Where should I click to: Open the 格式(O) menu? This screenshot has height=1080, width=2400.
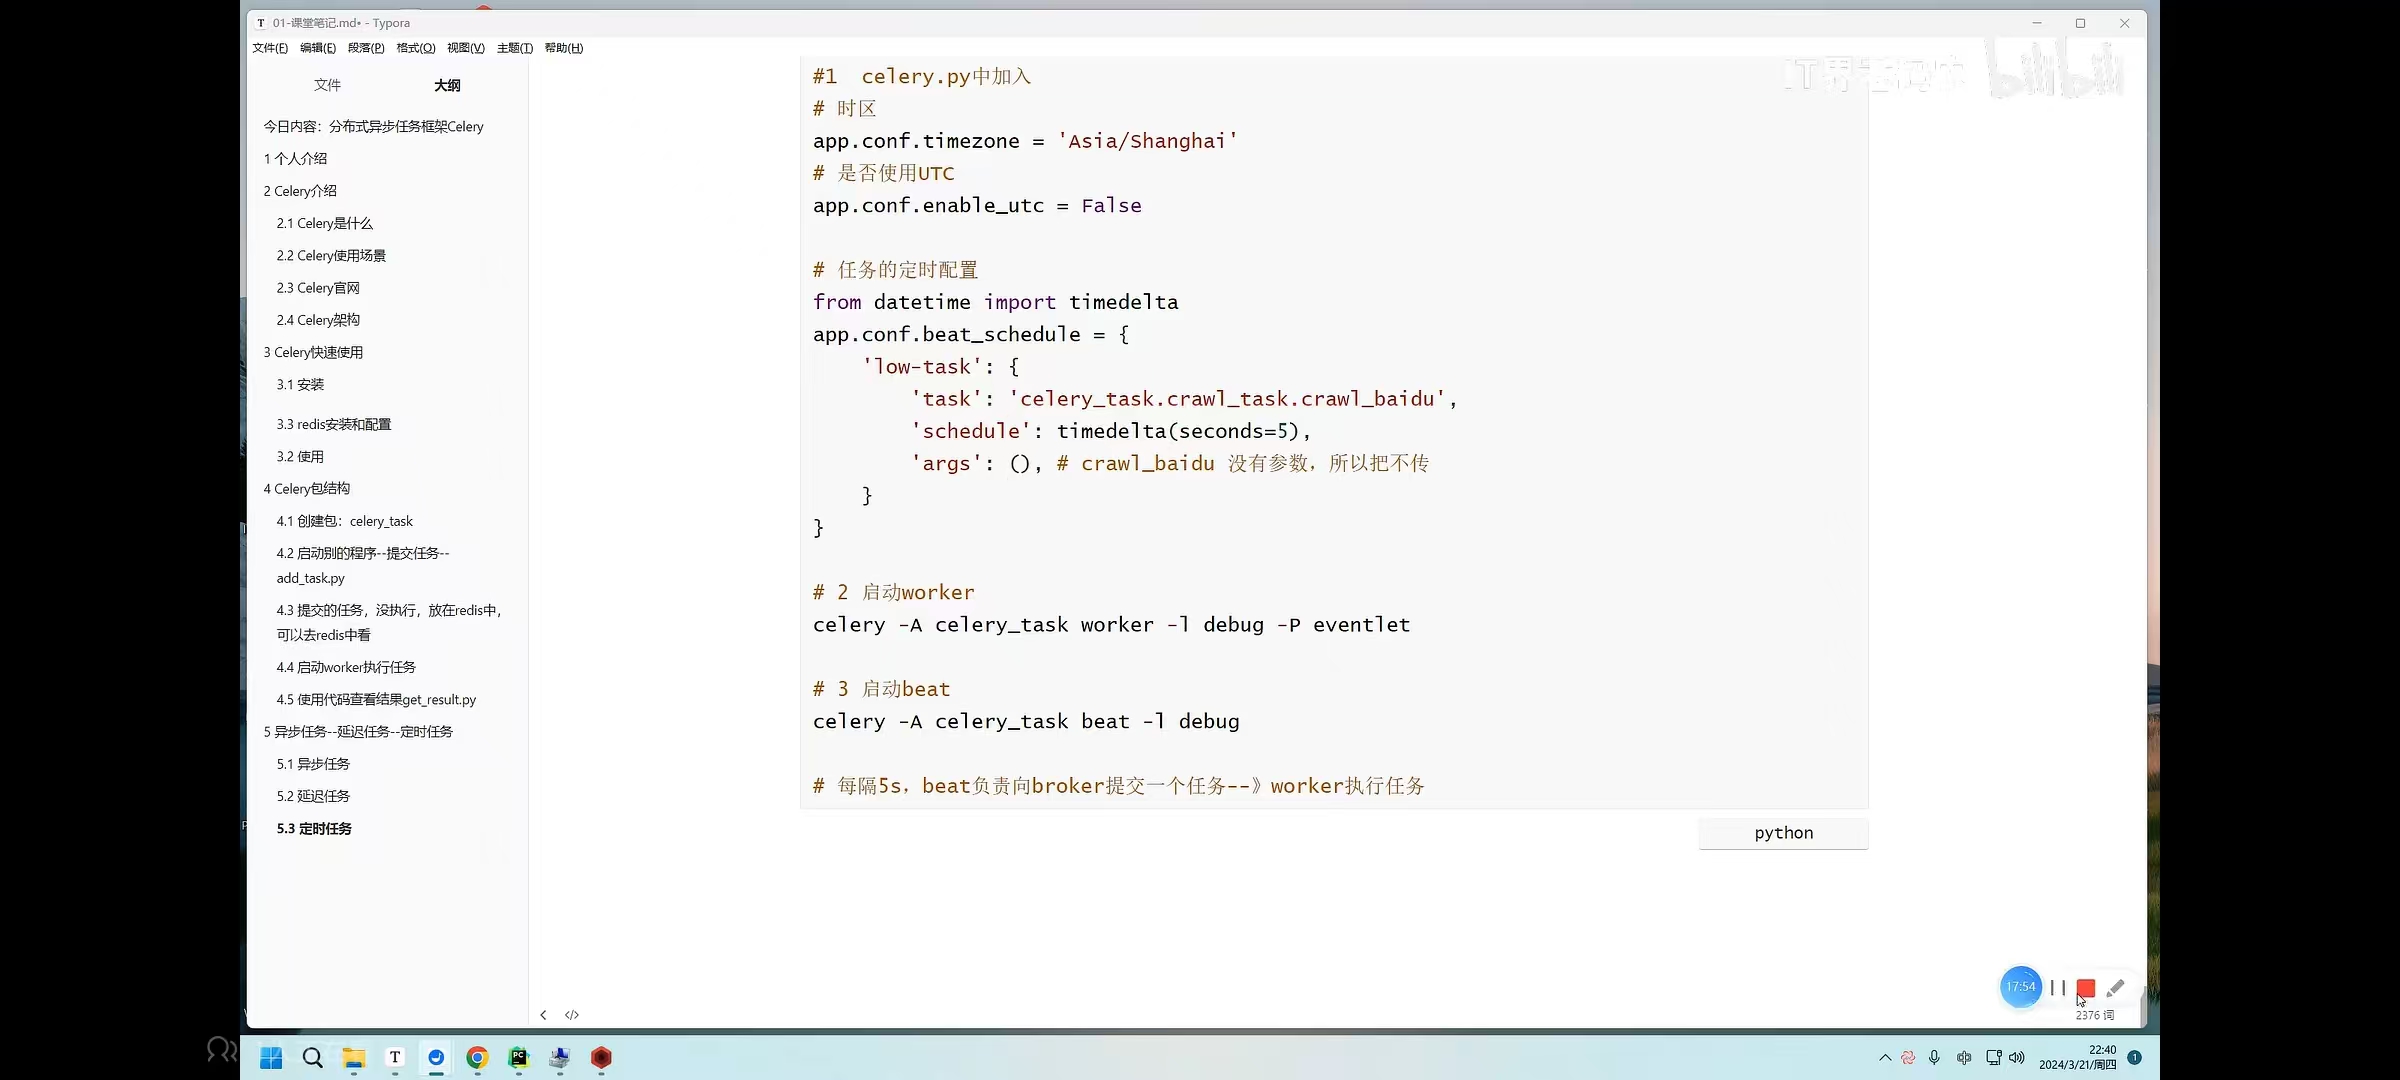coord(415,48)
